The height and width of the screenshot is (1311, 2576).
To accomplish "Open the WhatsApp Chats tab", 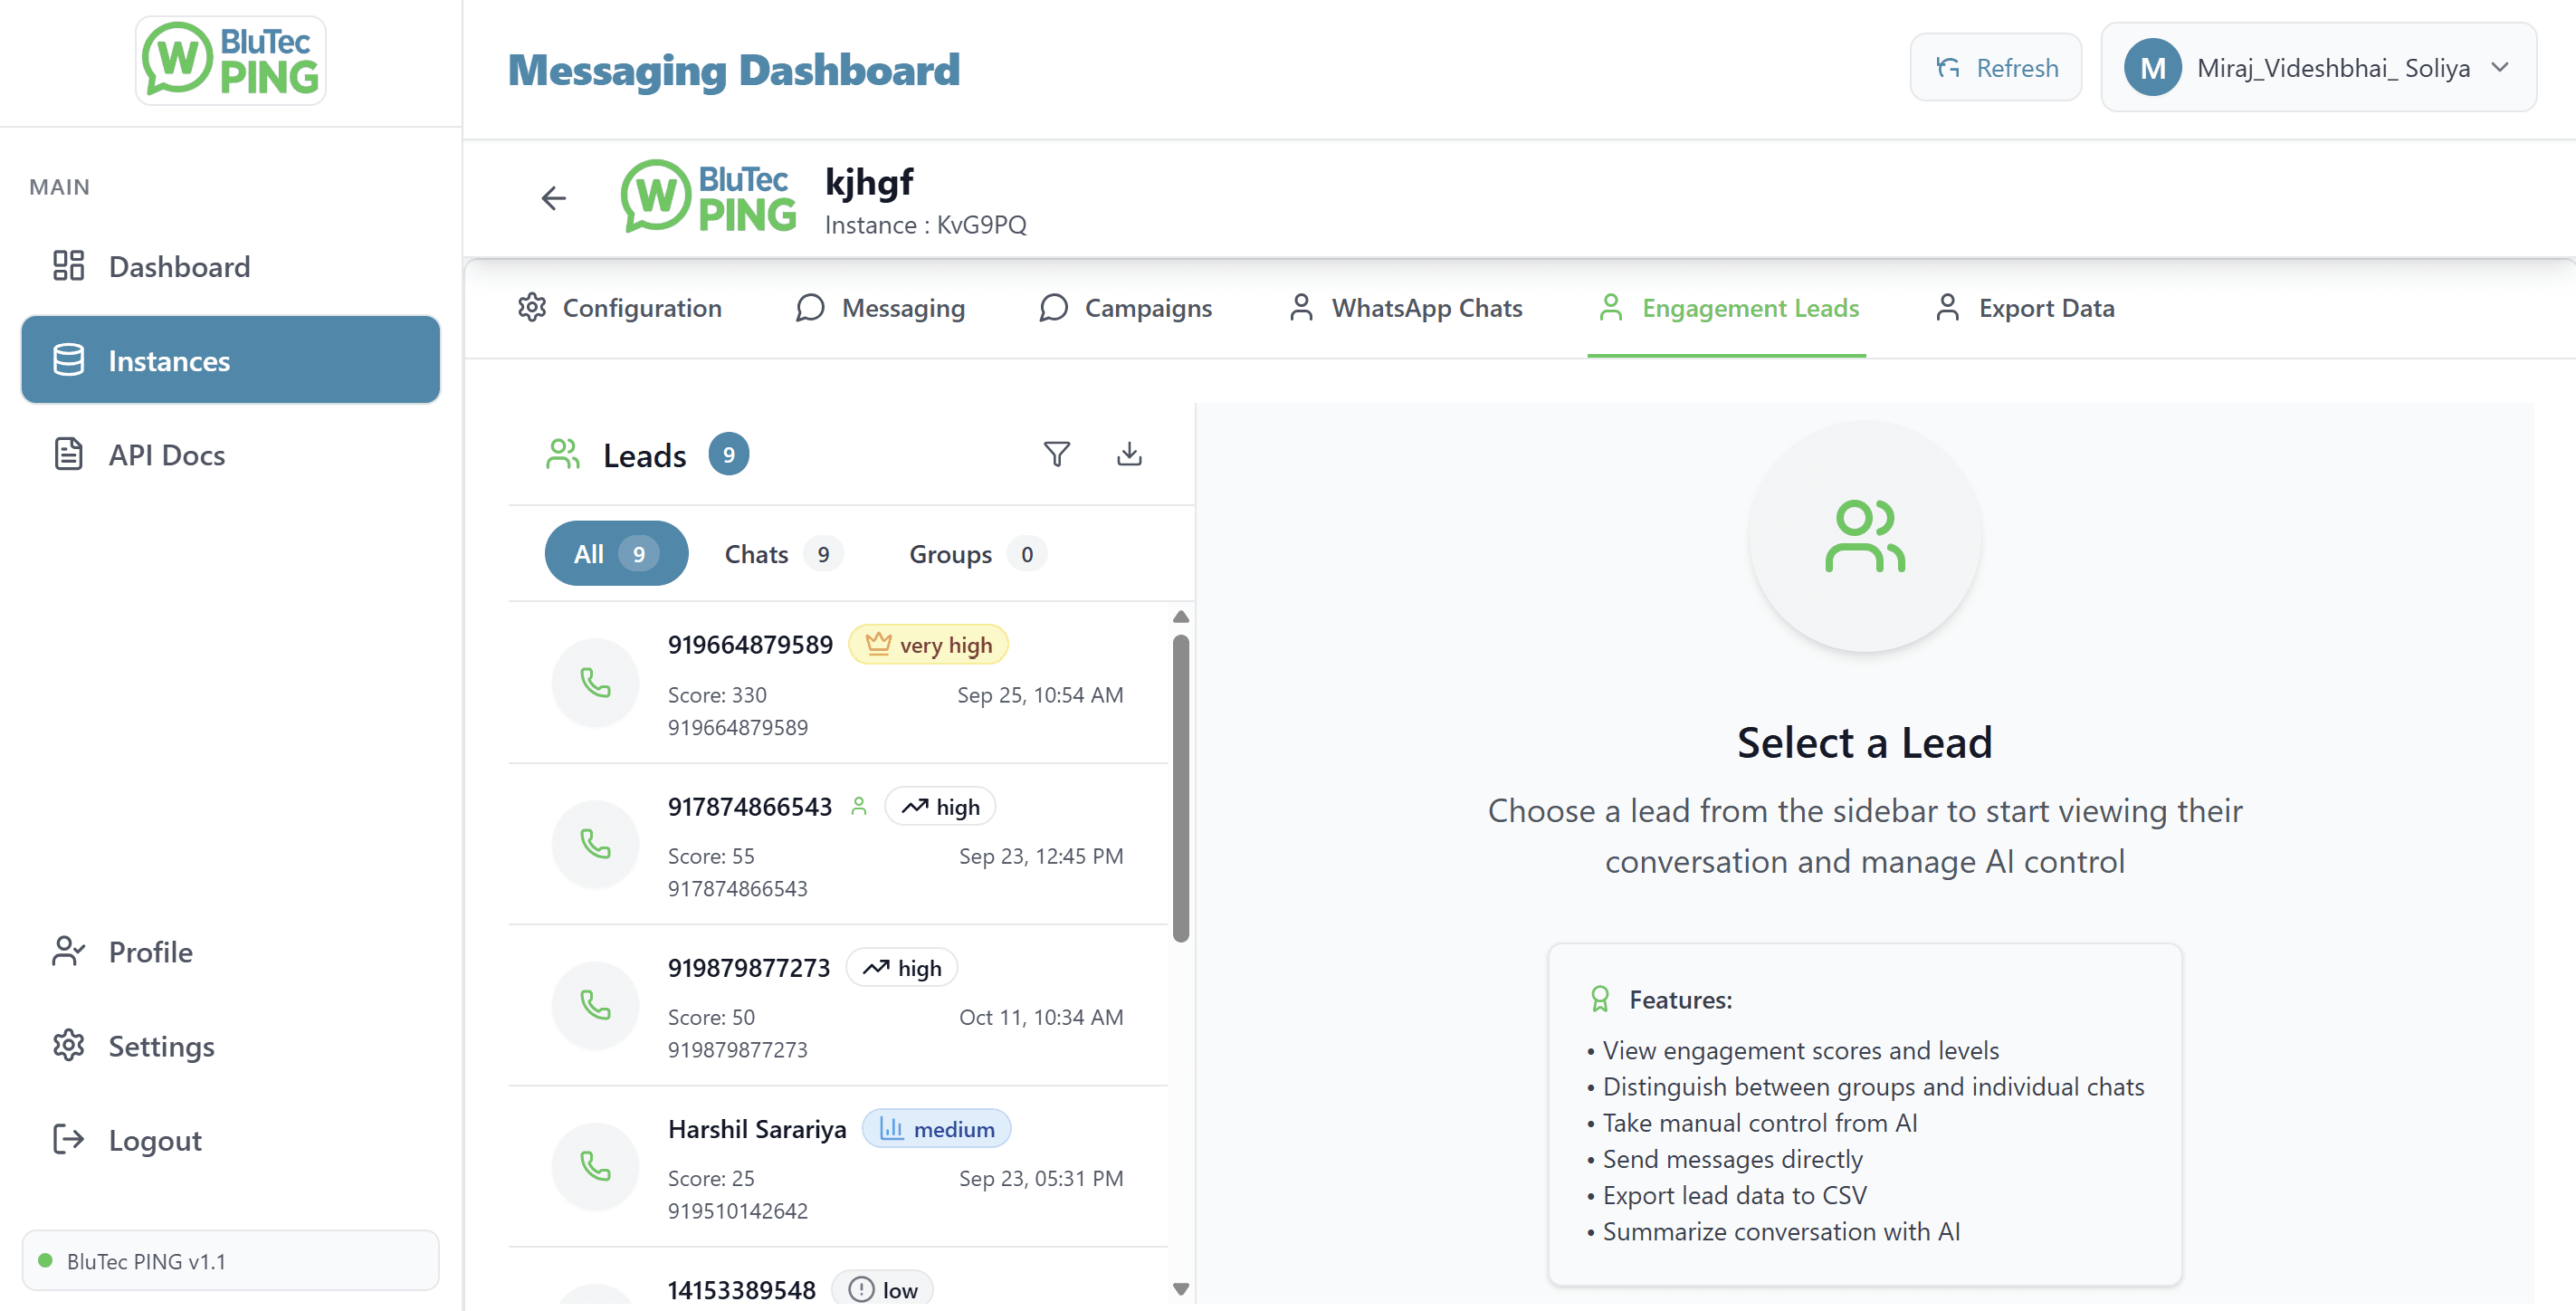I will 1405,308.
